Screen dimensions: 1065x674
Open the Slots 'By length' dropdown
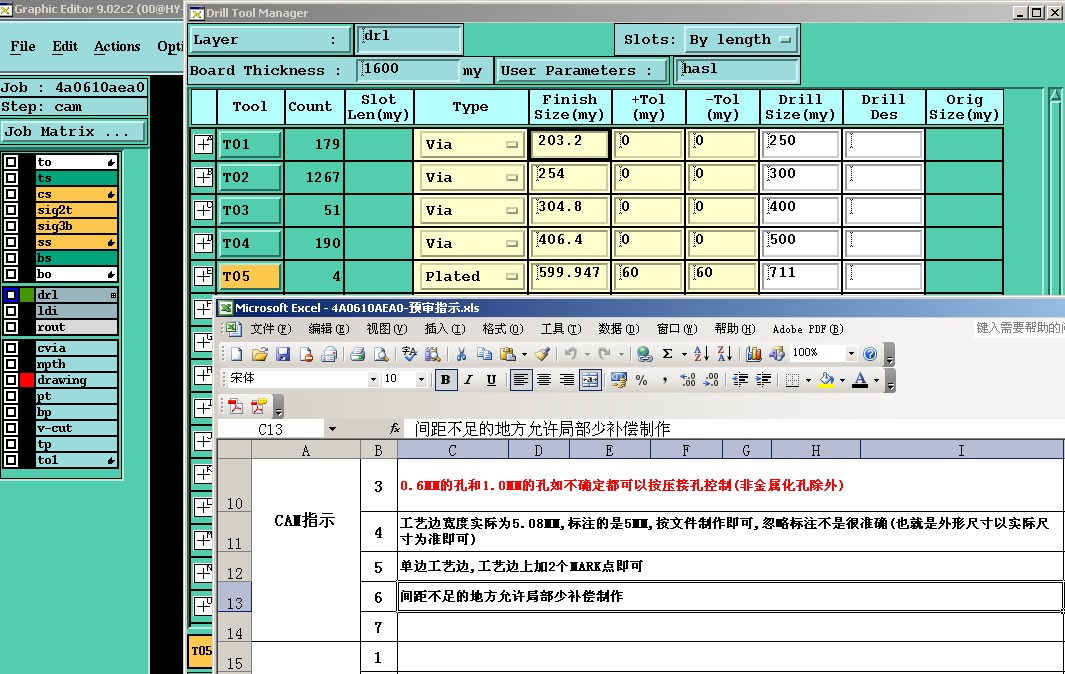740,39
